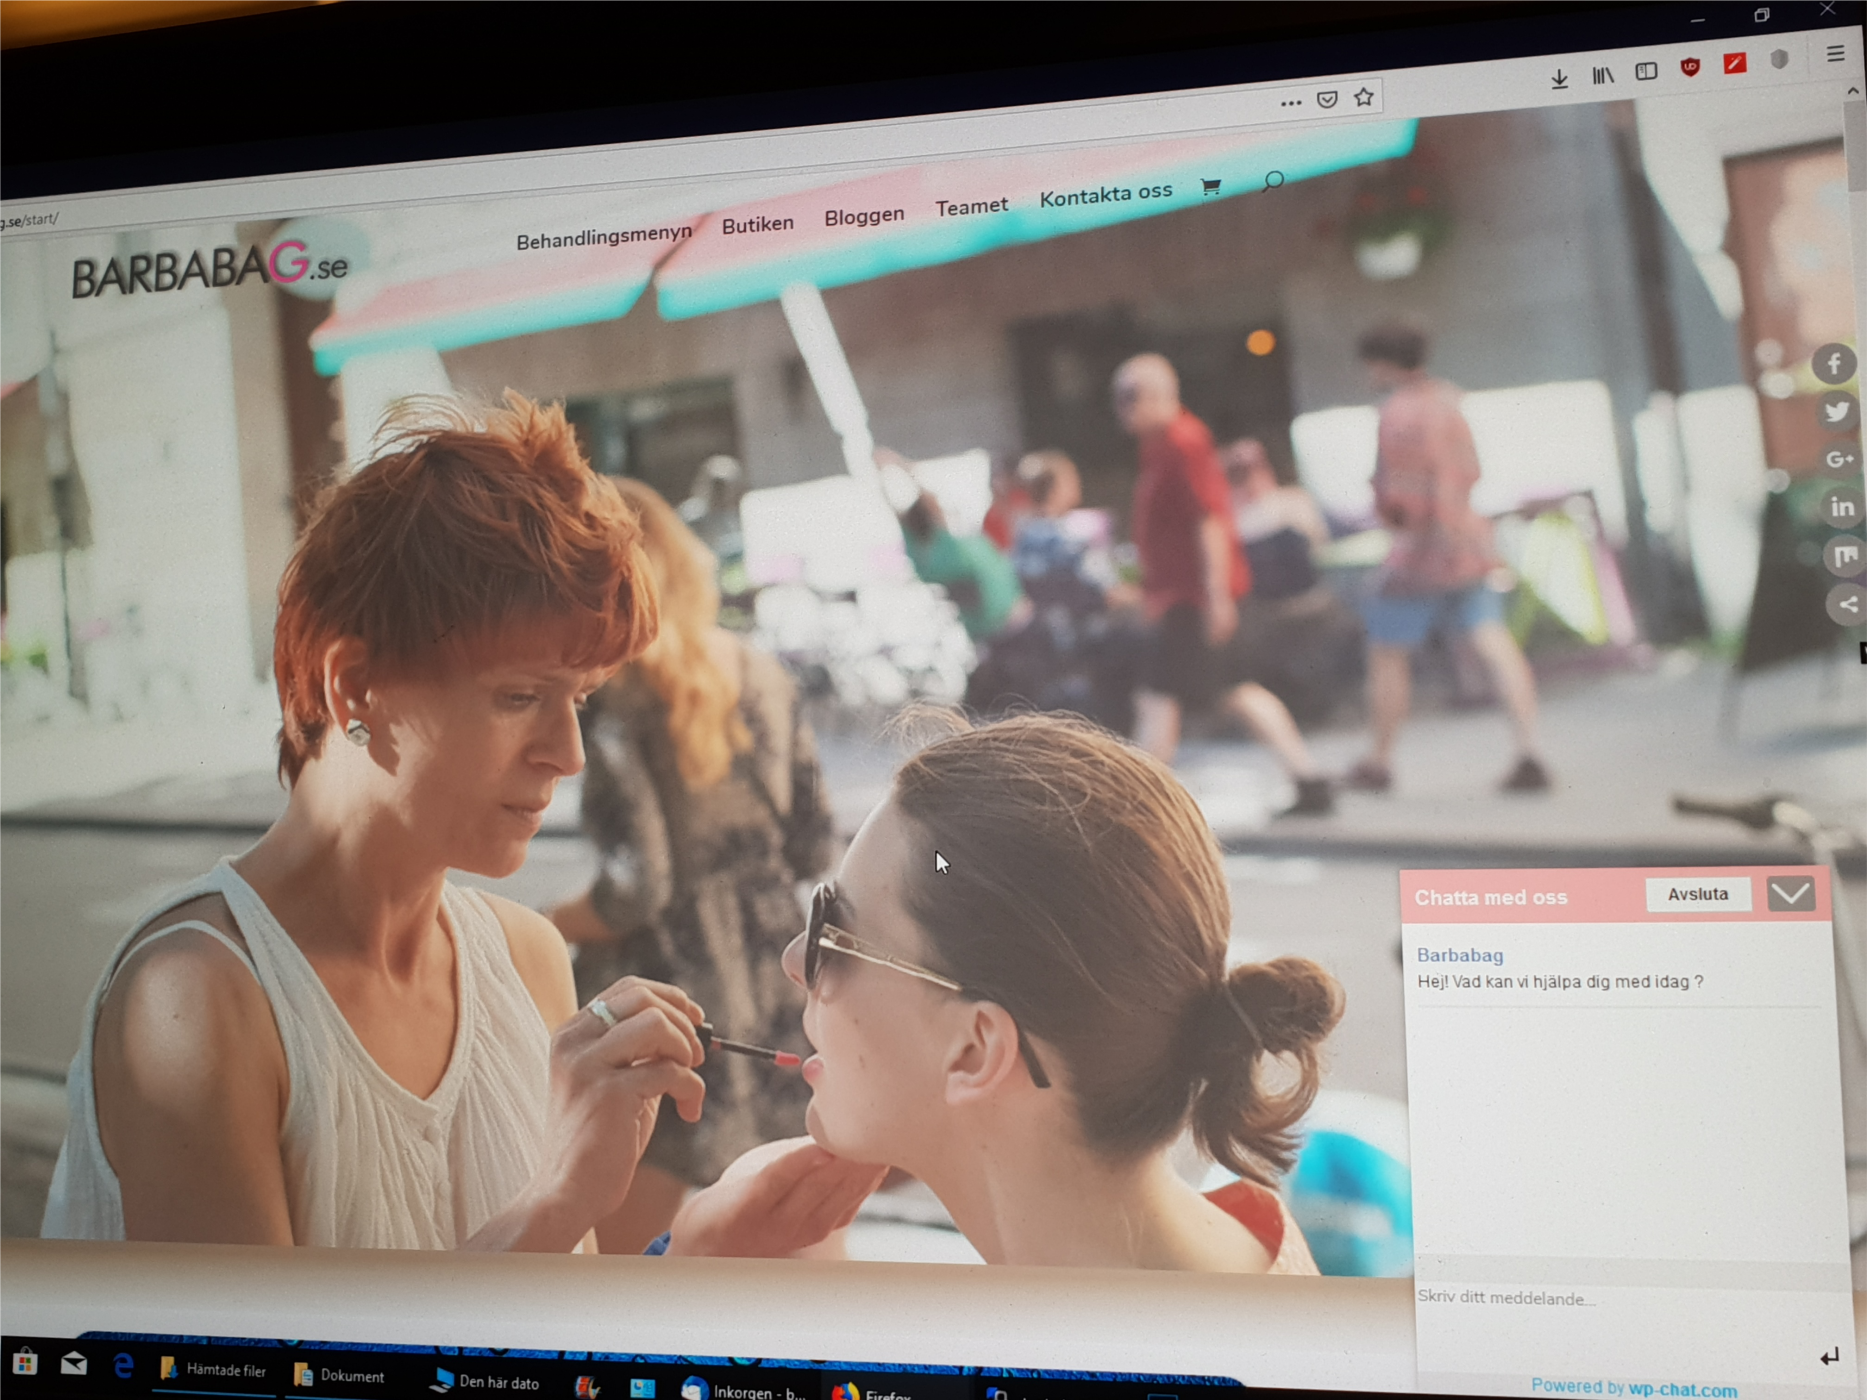Bookmark this page with the star icon

tap(1363, 97)
